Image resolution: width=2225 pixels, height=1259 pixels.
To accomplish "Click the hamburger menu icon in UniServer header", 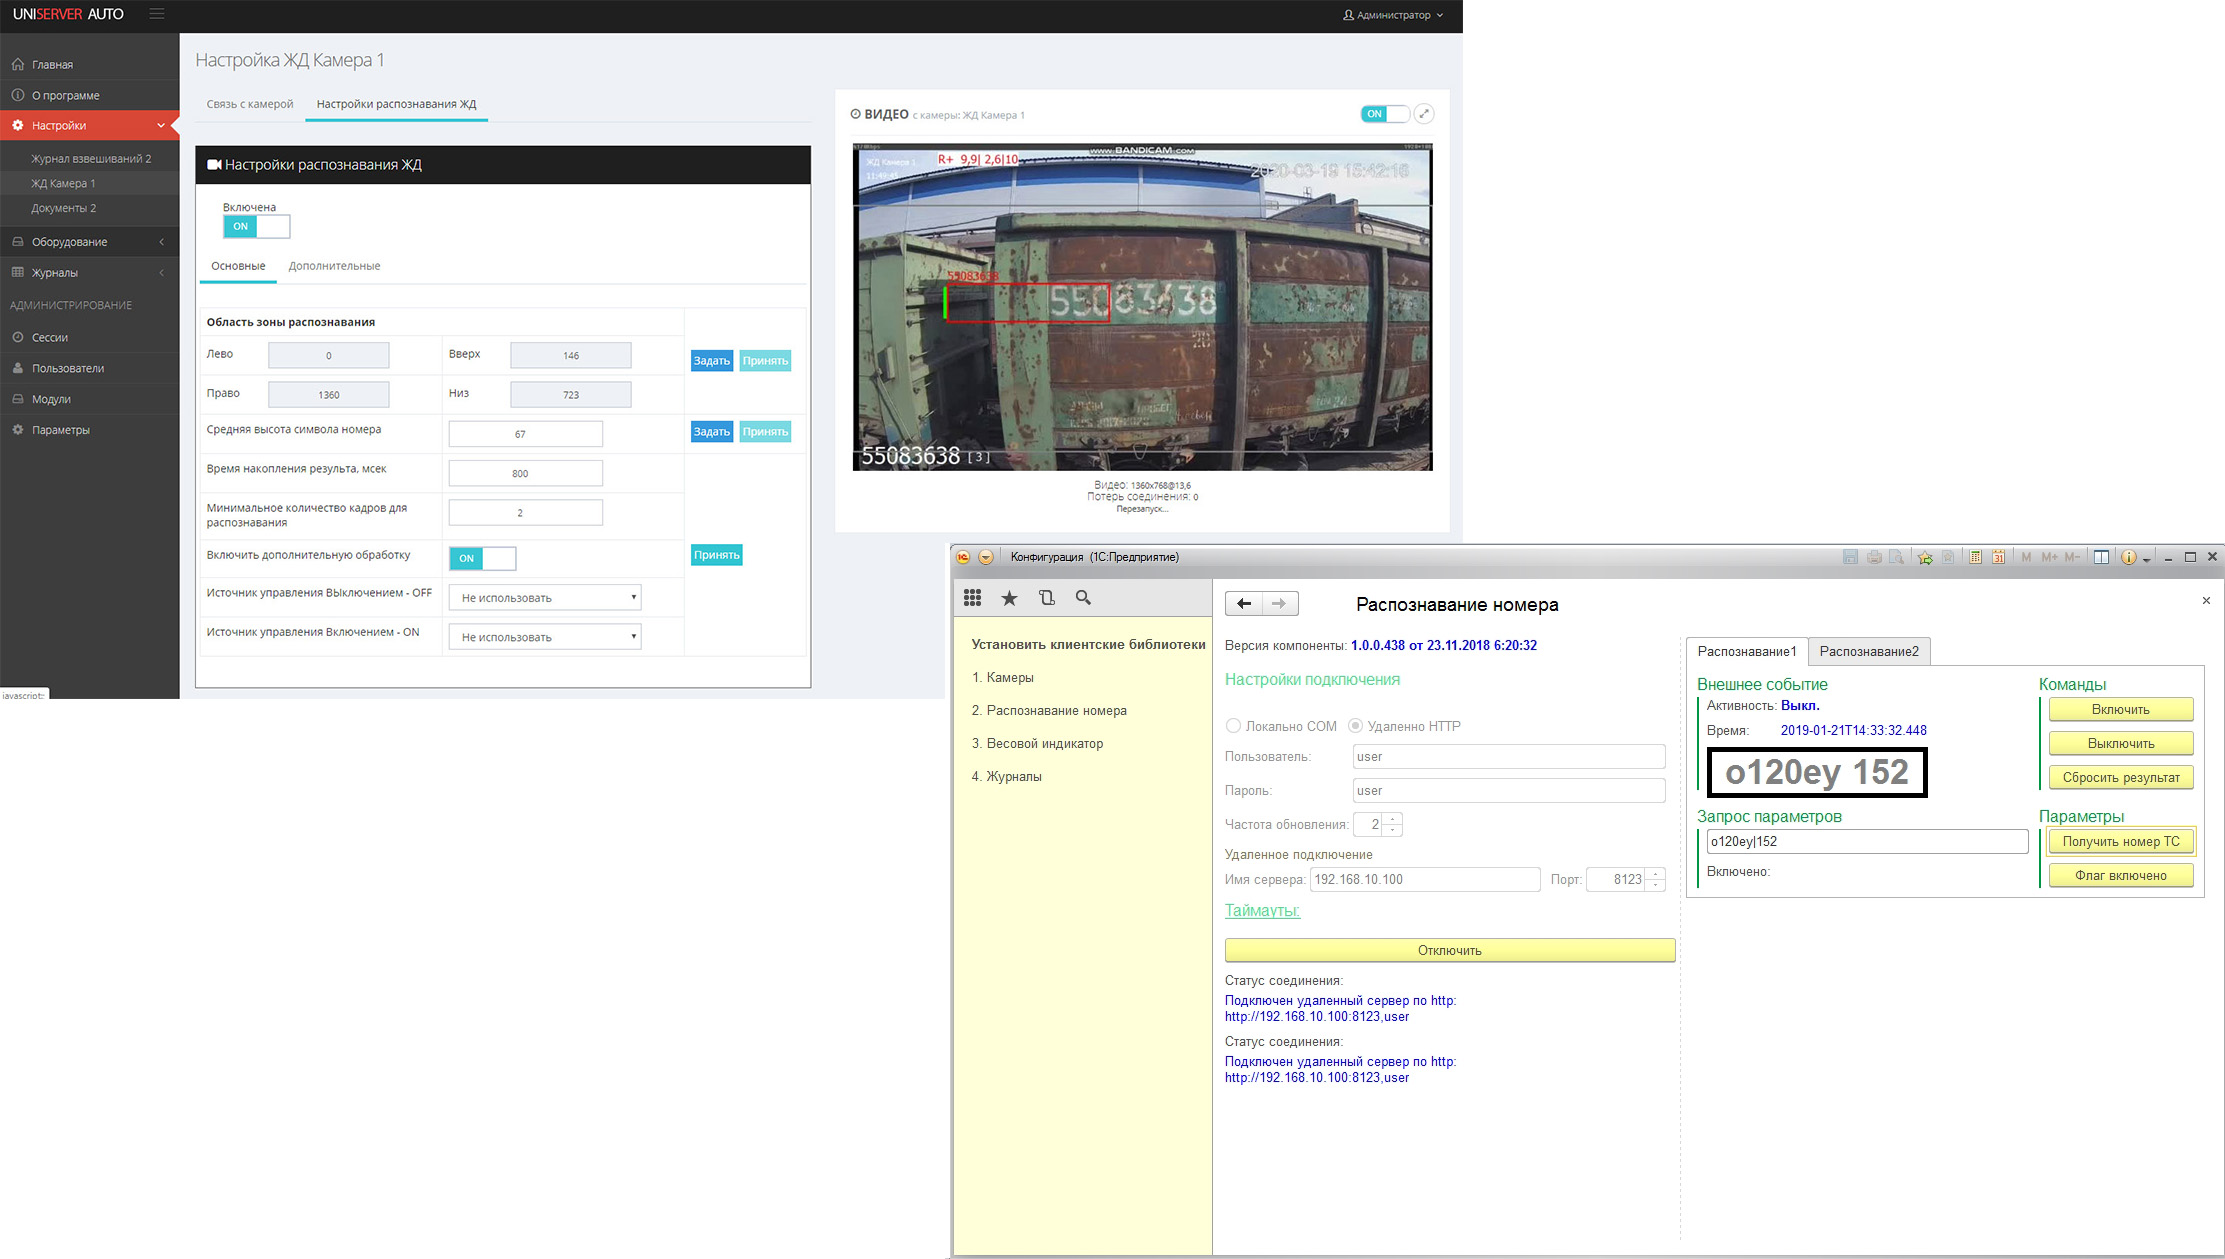I will tap(157, 14).
